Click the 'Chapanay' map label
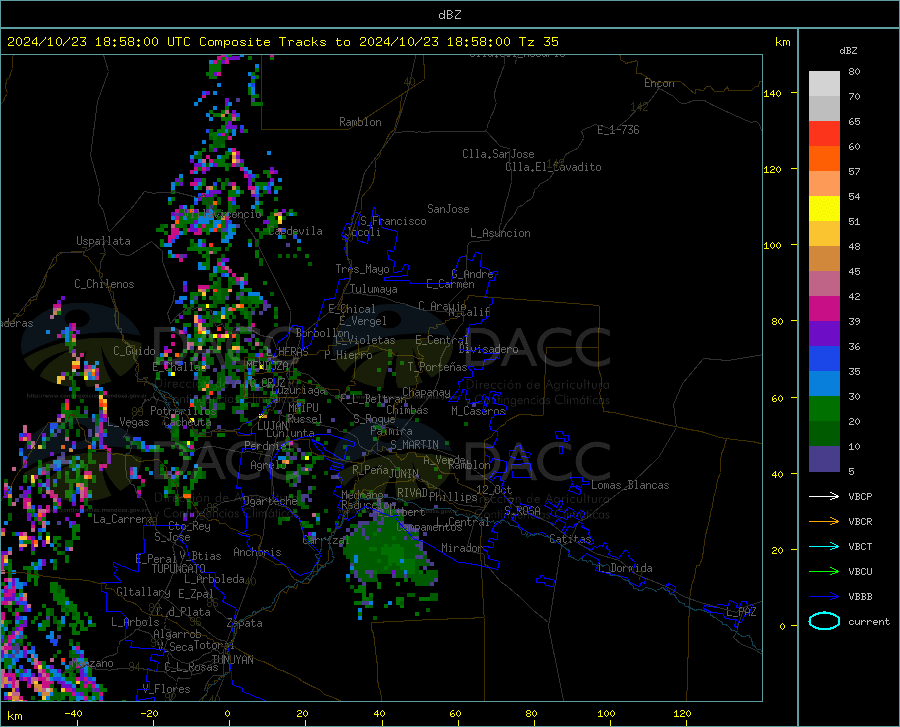900x727 pixels. pos(426,392)
